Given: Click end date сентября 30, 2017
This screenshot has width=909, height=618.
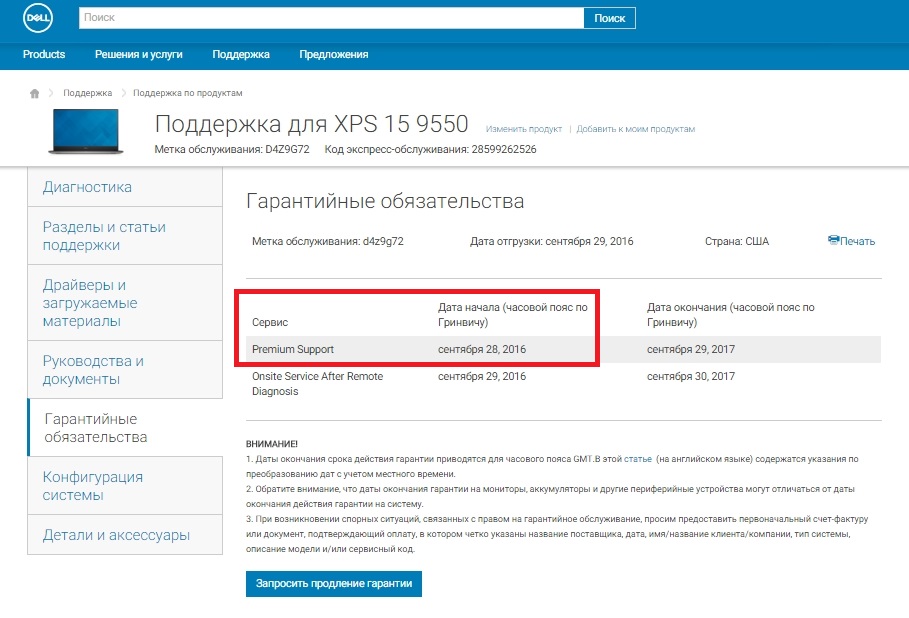Looking at the screenshot, I should (690, 376).
